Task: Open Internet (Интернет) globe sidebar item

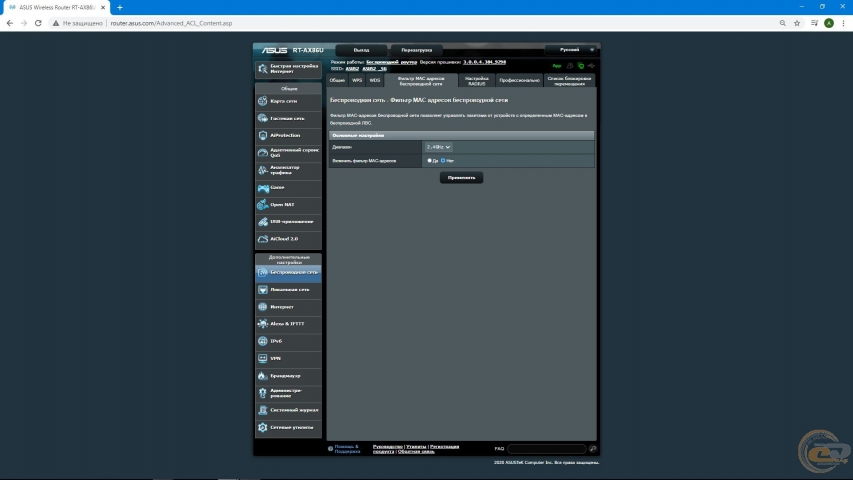Action: pyautogui.click(x=288, y=307)
